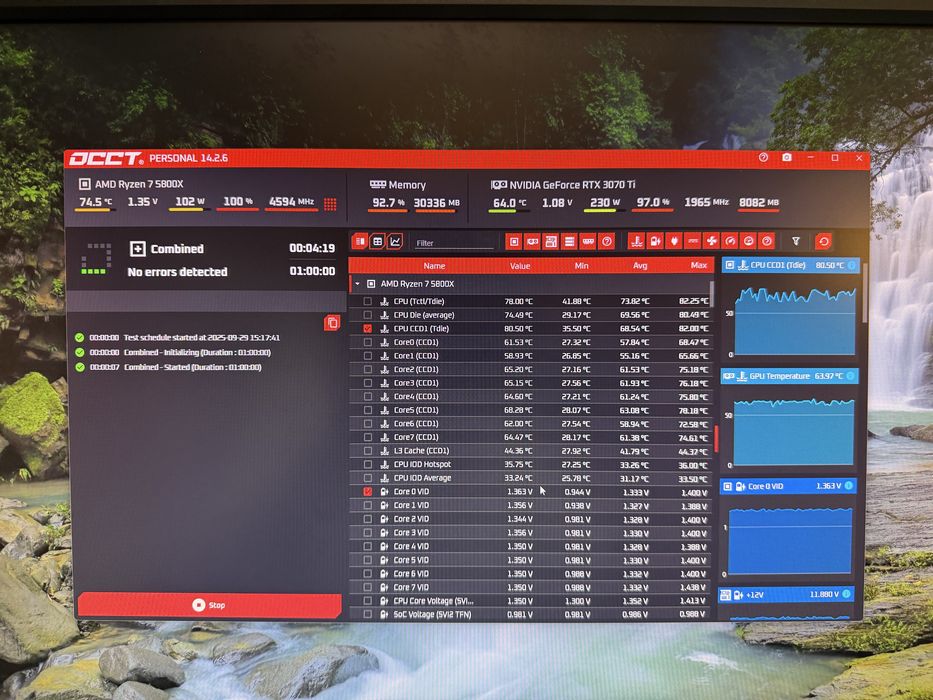
Task: Click the graph panel vertical scrollbar
Action: tap(864, 295)
